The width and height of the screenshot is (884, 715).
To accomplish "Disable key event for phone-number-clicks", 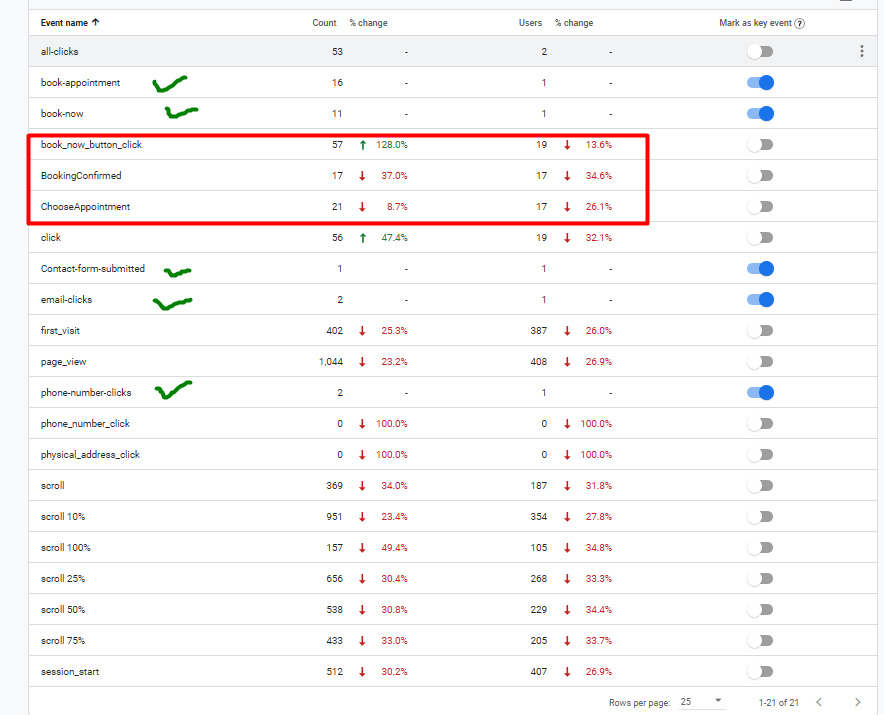I will click(x=760, y=393).
